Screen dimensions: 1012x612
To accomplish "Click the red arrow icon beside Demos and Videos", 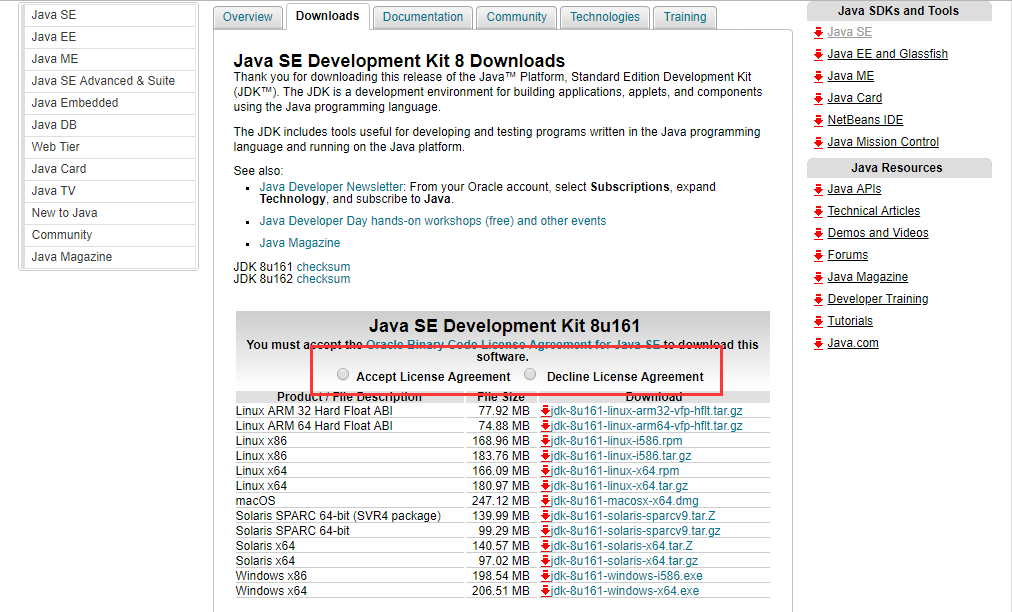I will coord(818,234).
